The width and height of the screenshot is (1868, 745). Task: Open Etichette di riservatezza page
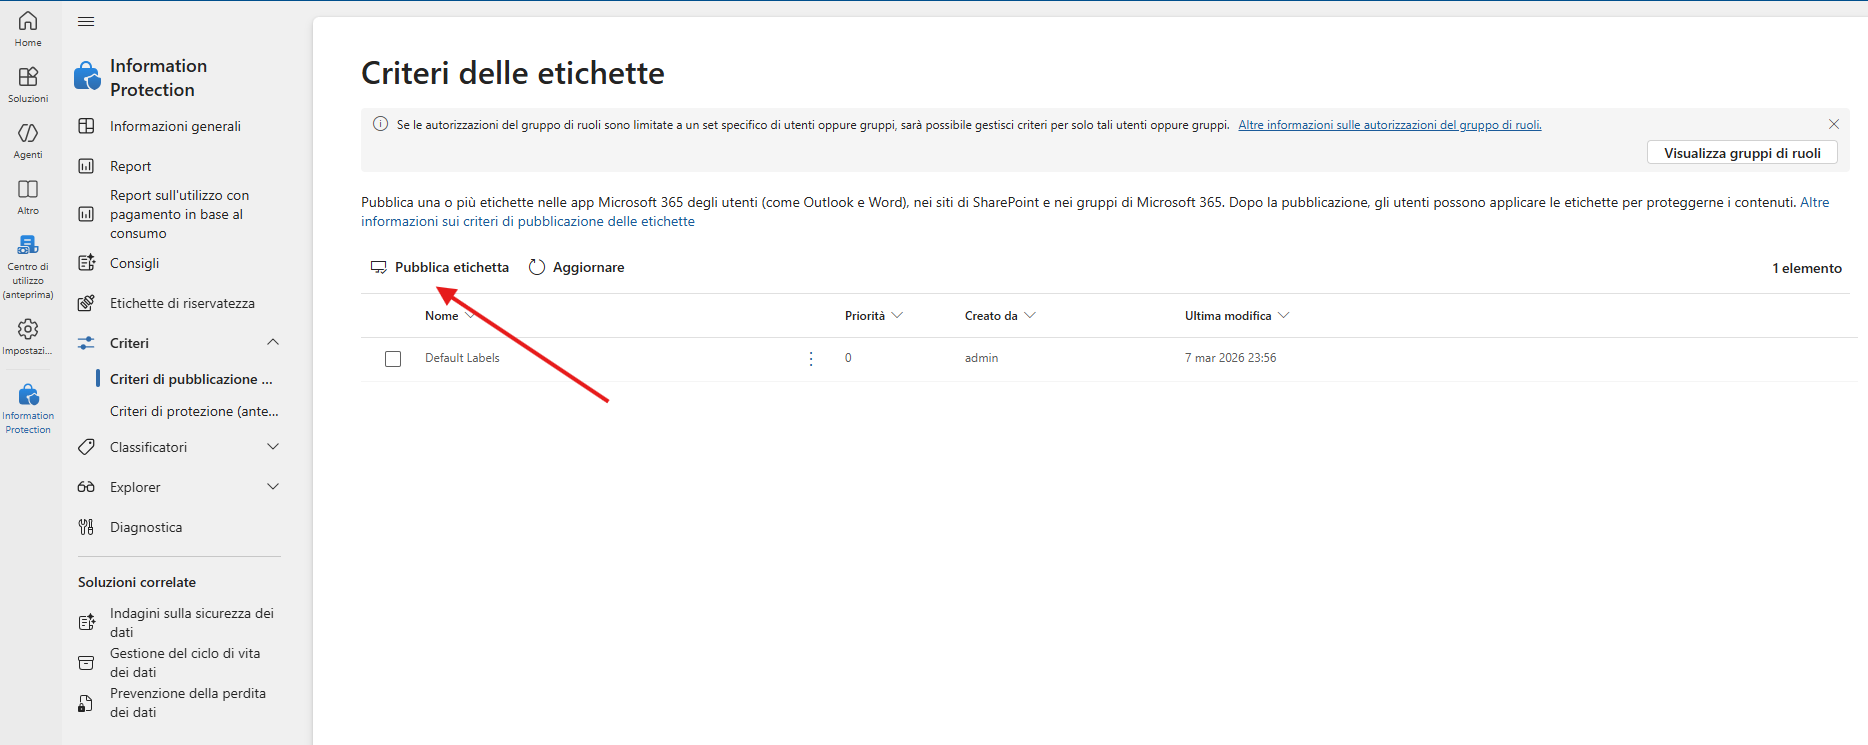(x=182, y=303)
